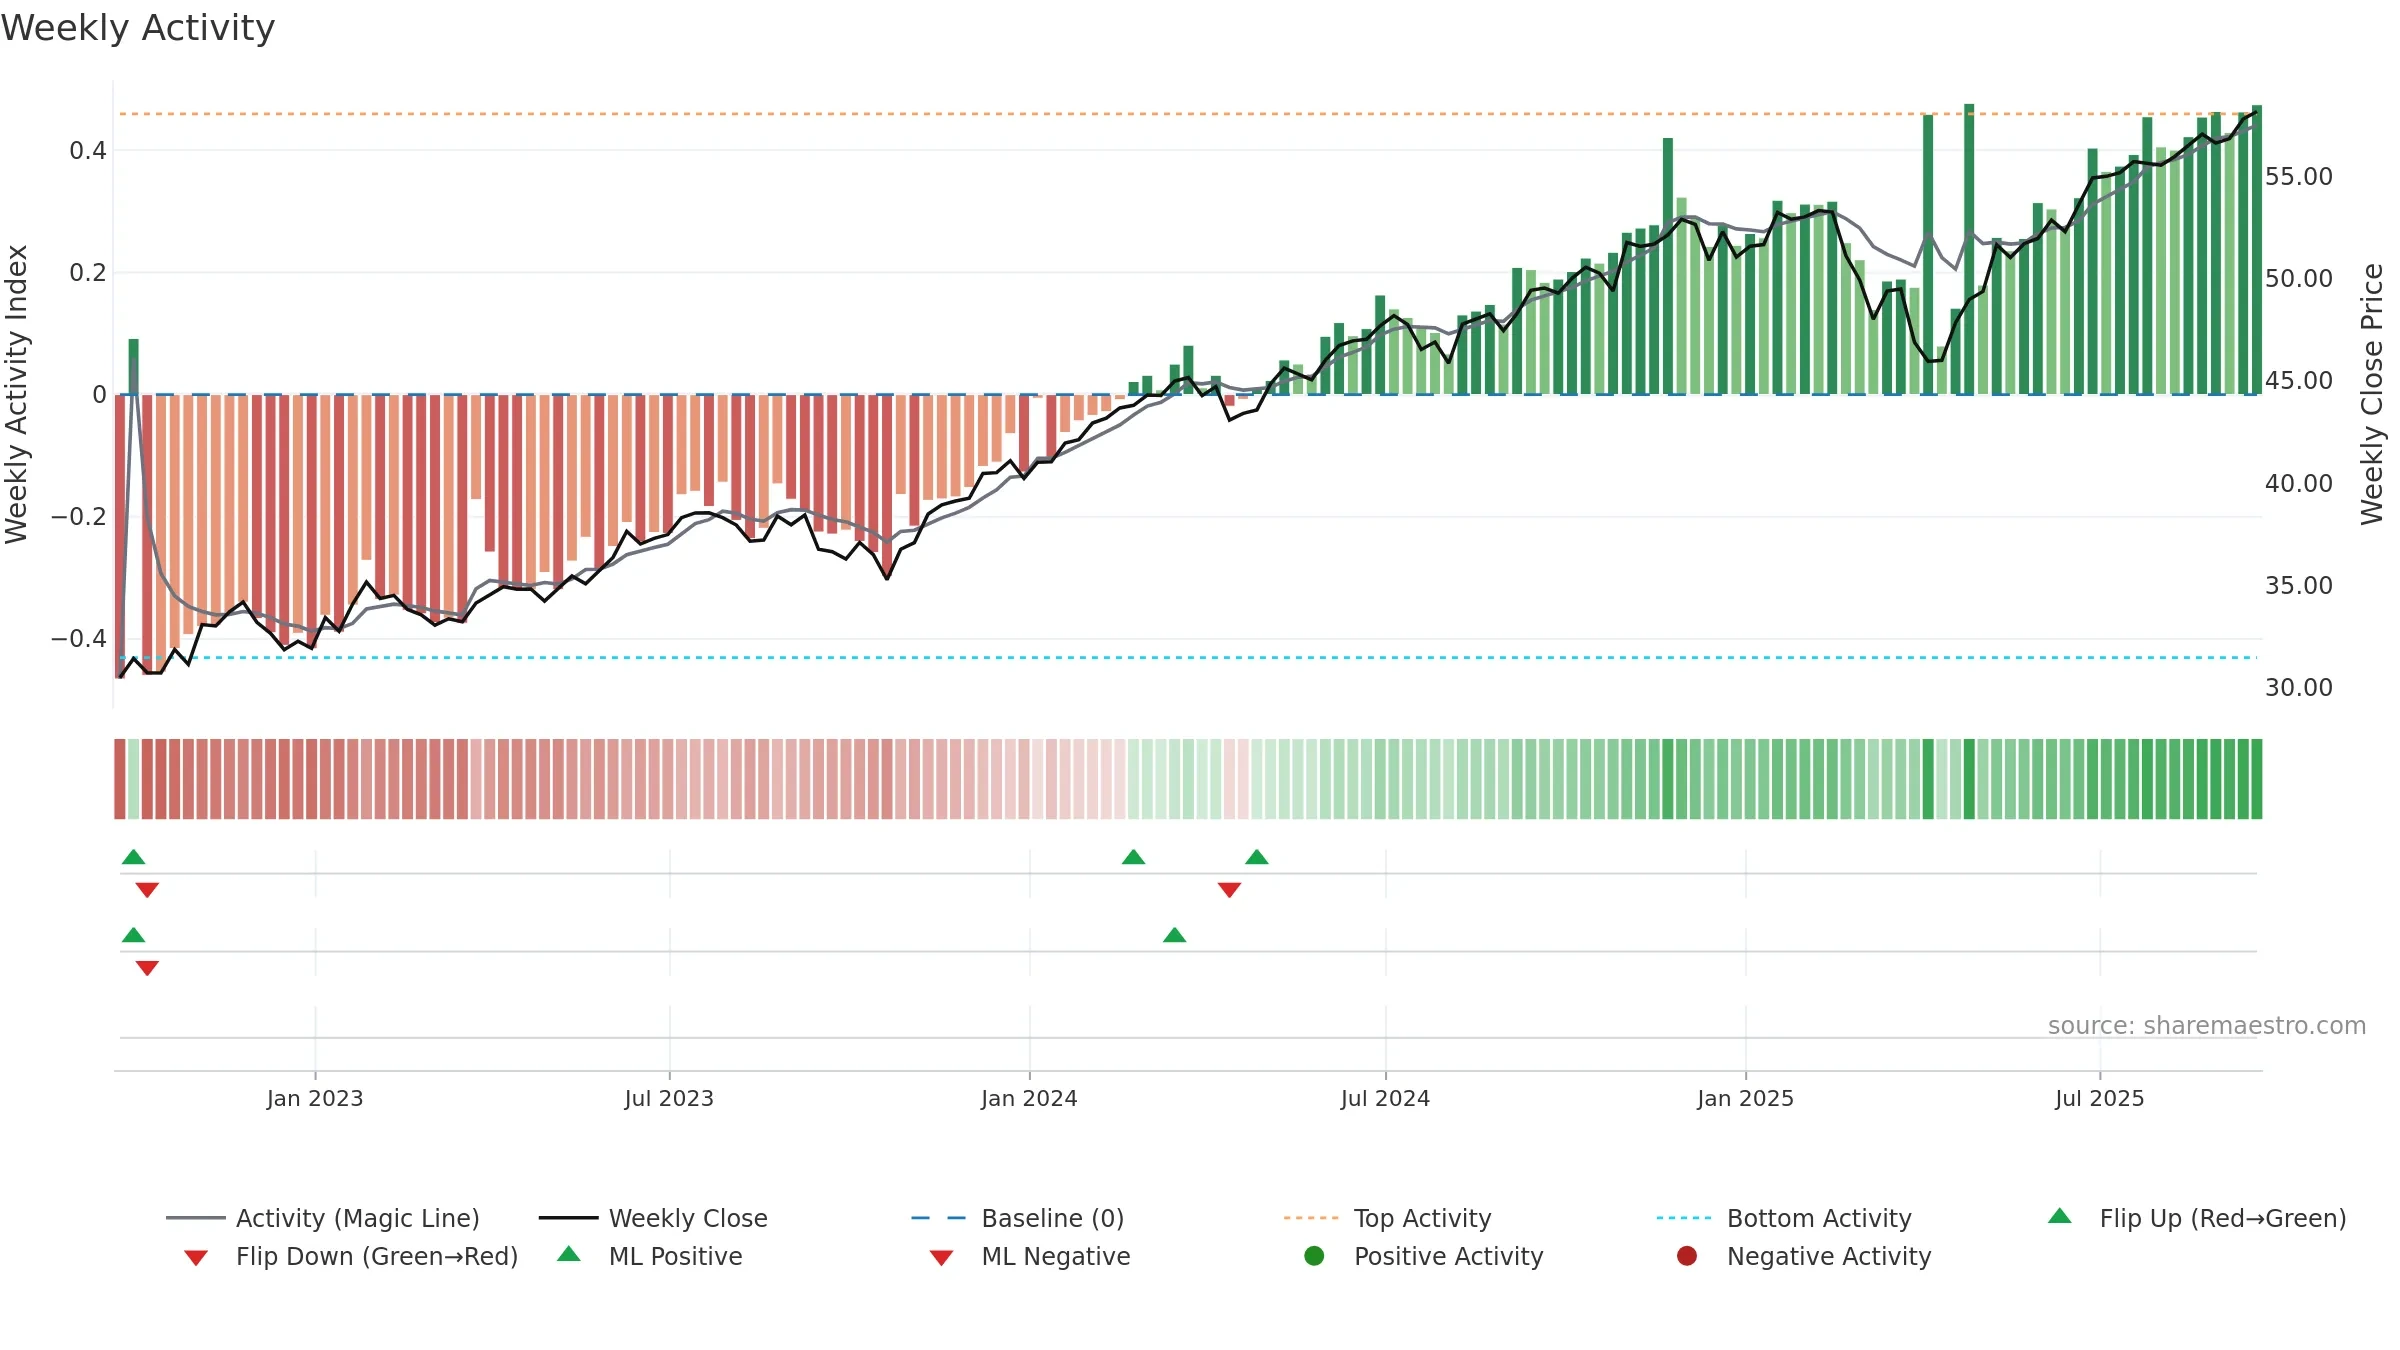
Task: Click the 30.00 price axis label
Action: tap(2298, 688)
